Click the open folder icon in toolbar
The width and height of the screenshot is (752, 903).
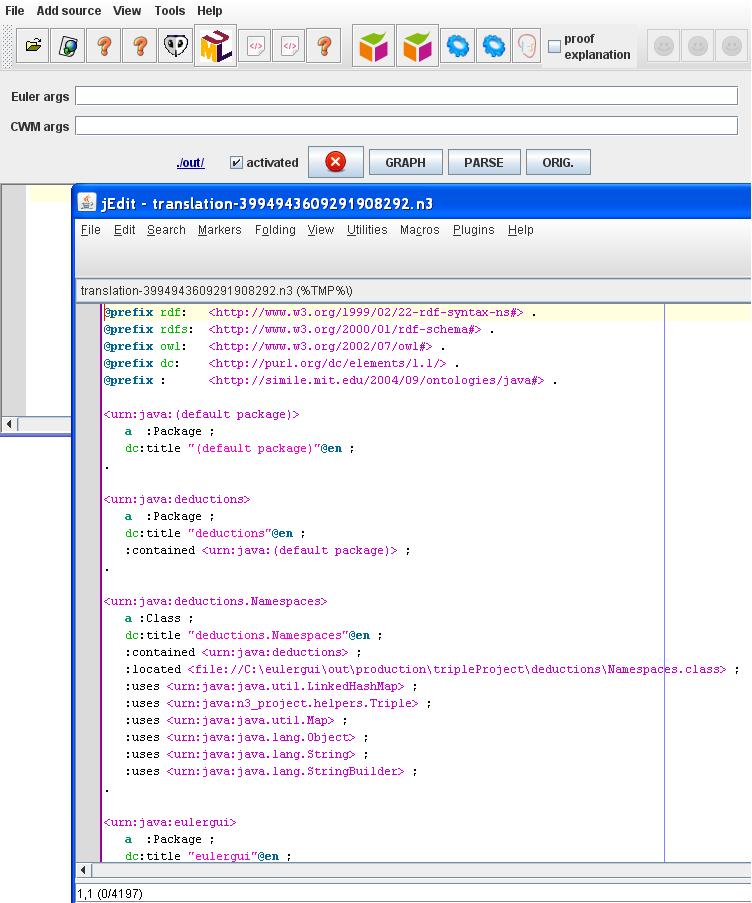34,46
